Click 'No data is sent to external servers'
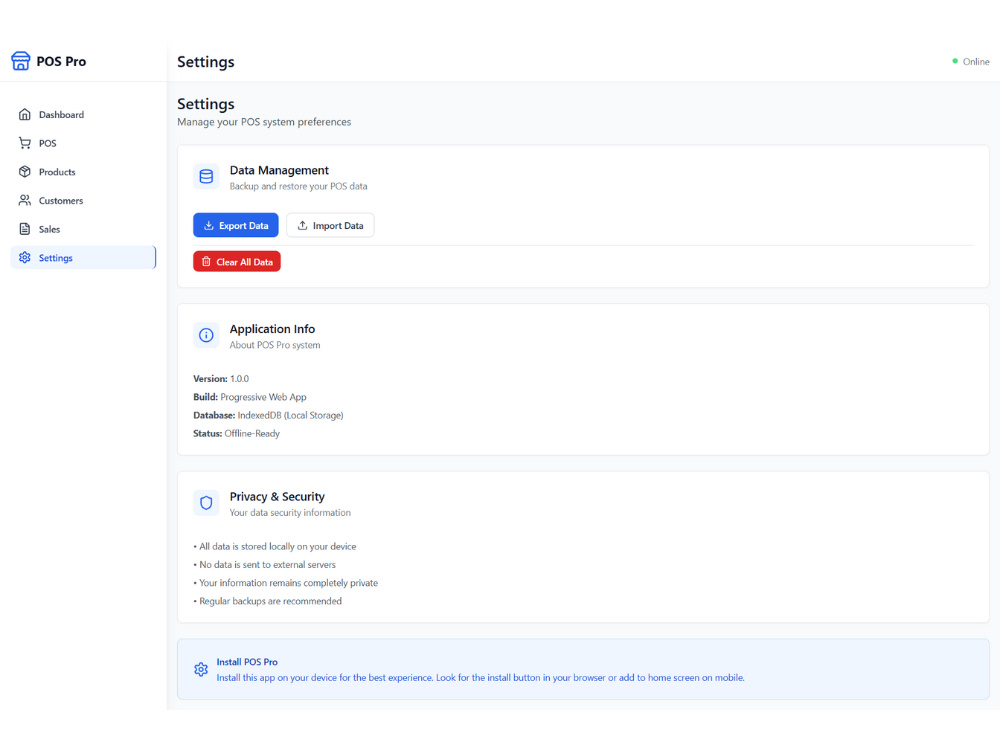The height and width of the screenshot is (750, 1000). pyautogui.click(x=267, y=564)
